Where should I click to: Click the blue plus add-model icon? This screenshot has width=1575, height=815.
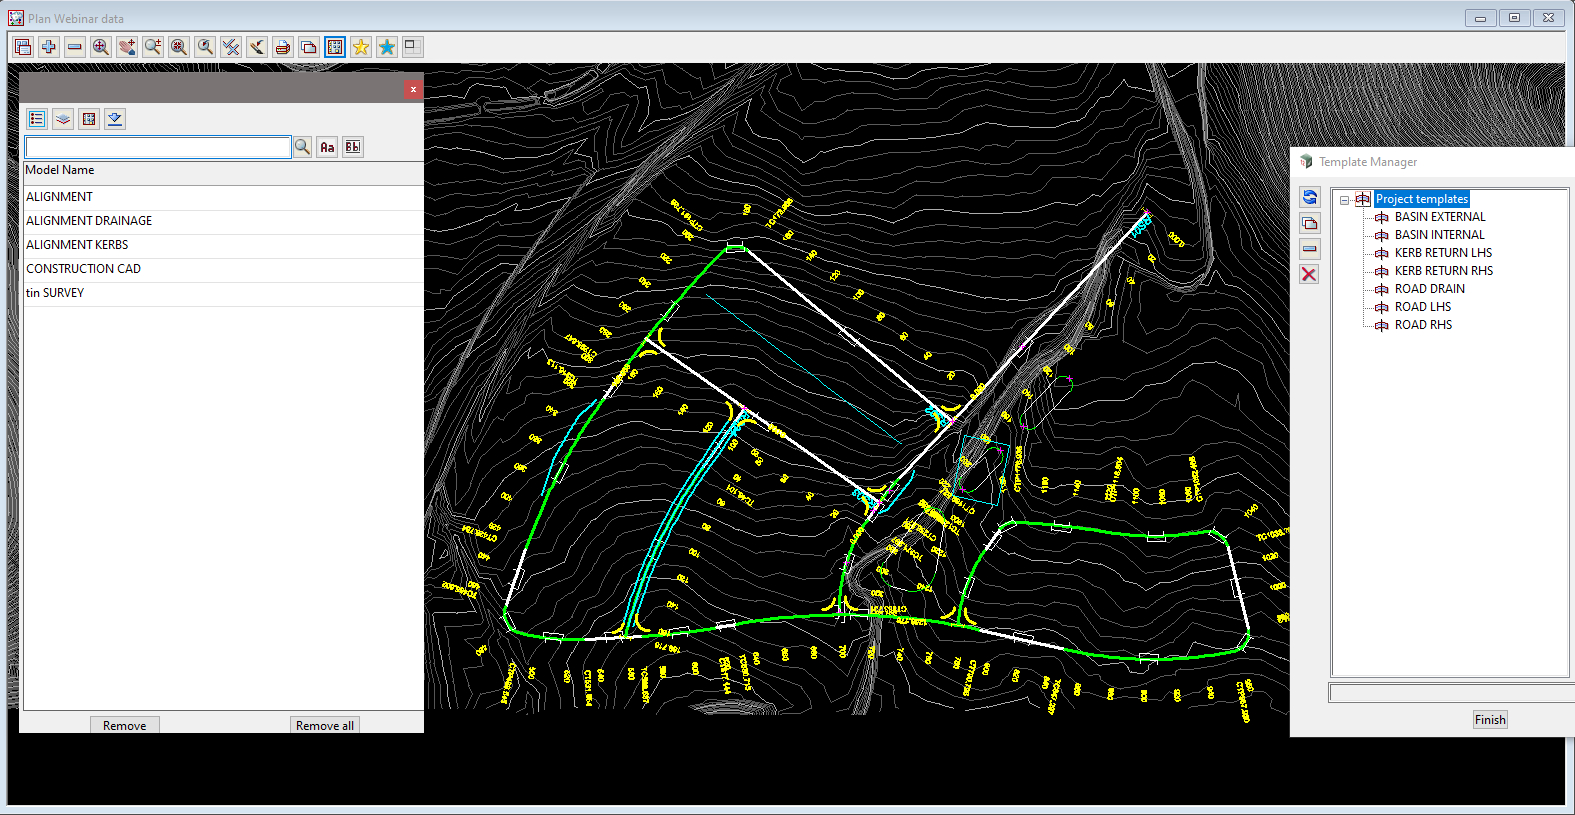tap(48, 47)
